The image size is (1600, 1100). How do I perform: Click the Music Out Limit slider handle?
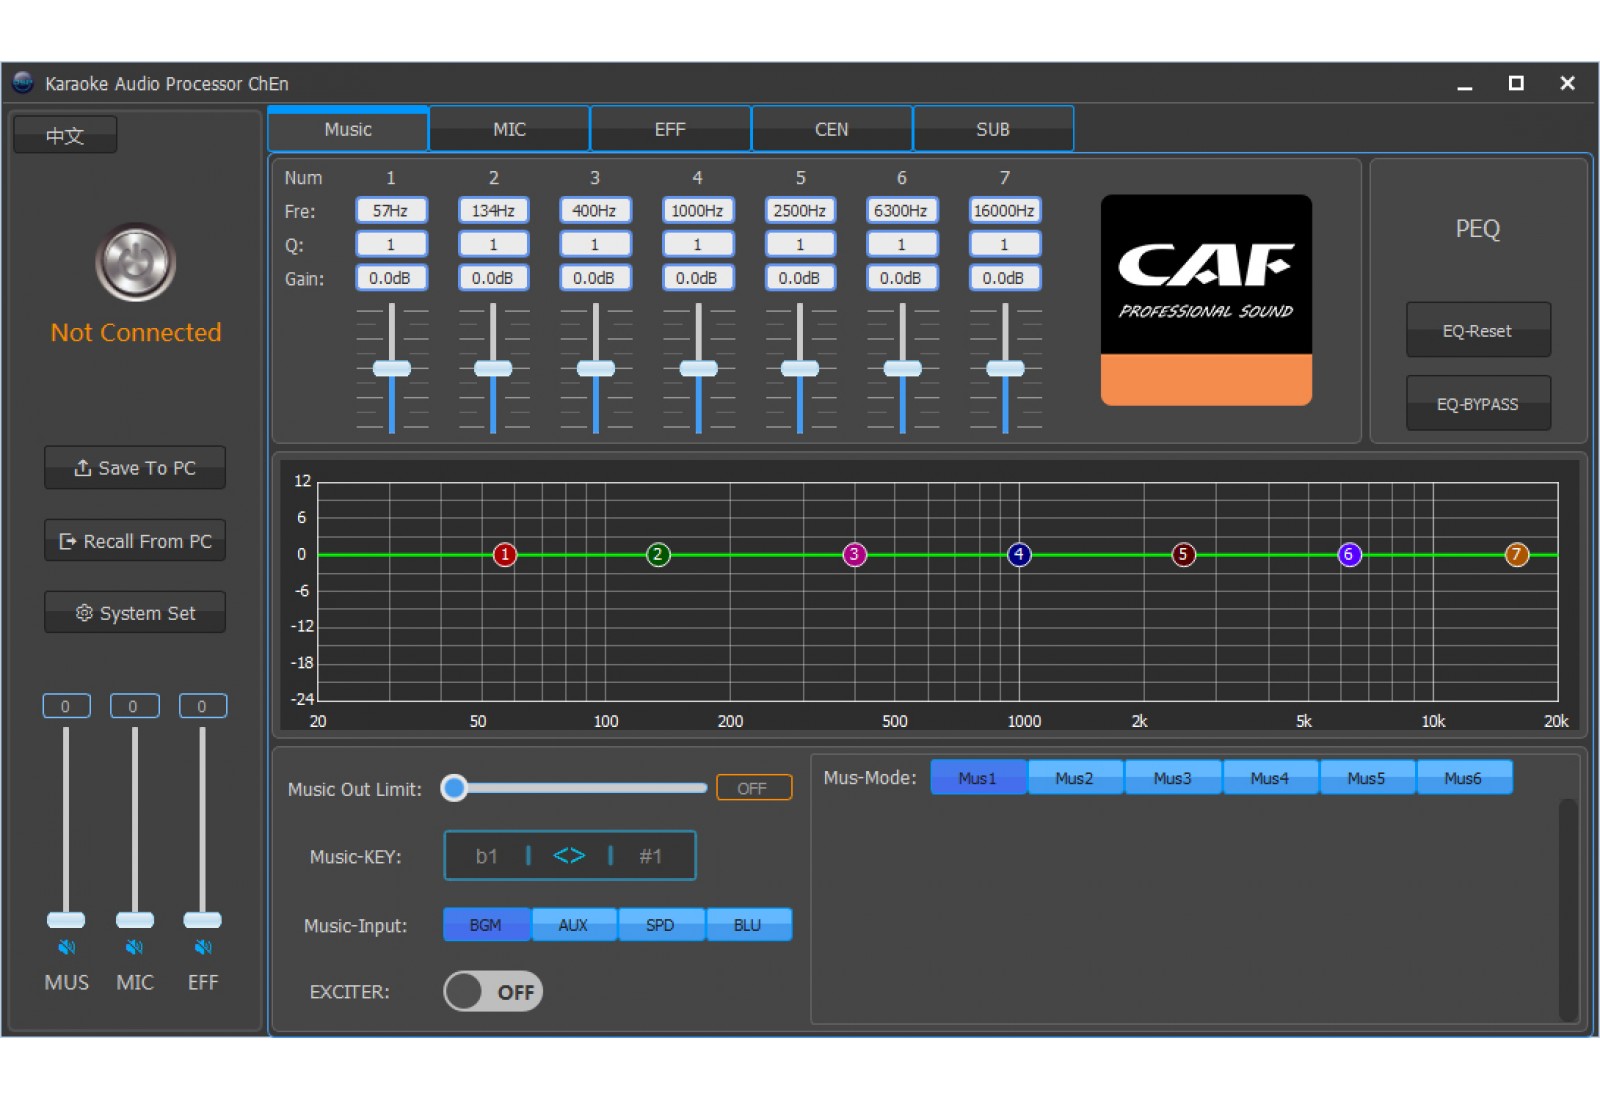[x=455, y=788]
